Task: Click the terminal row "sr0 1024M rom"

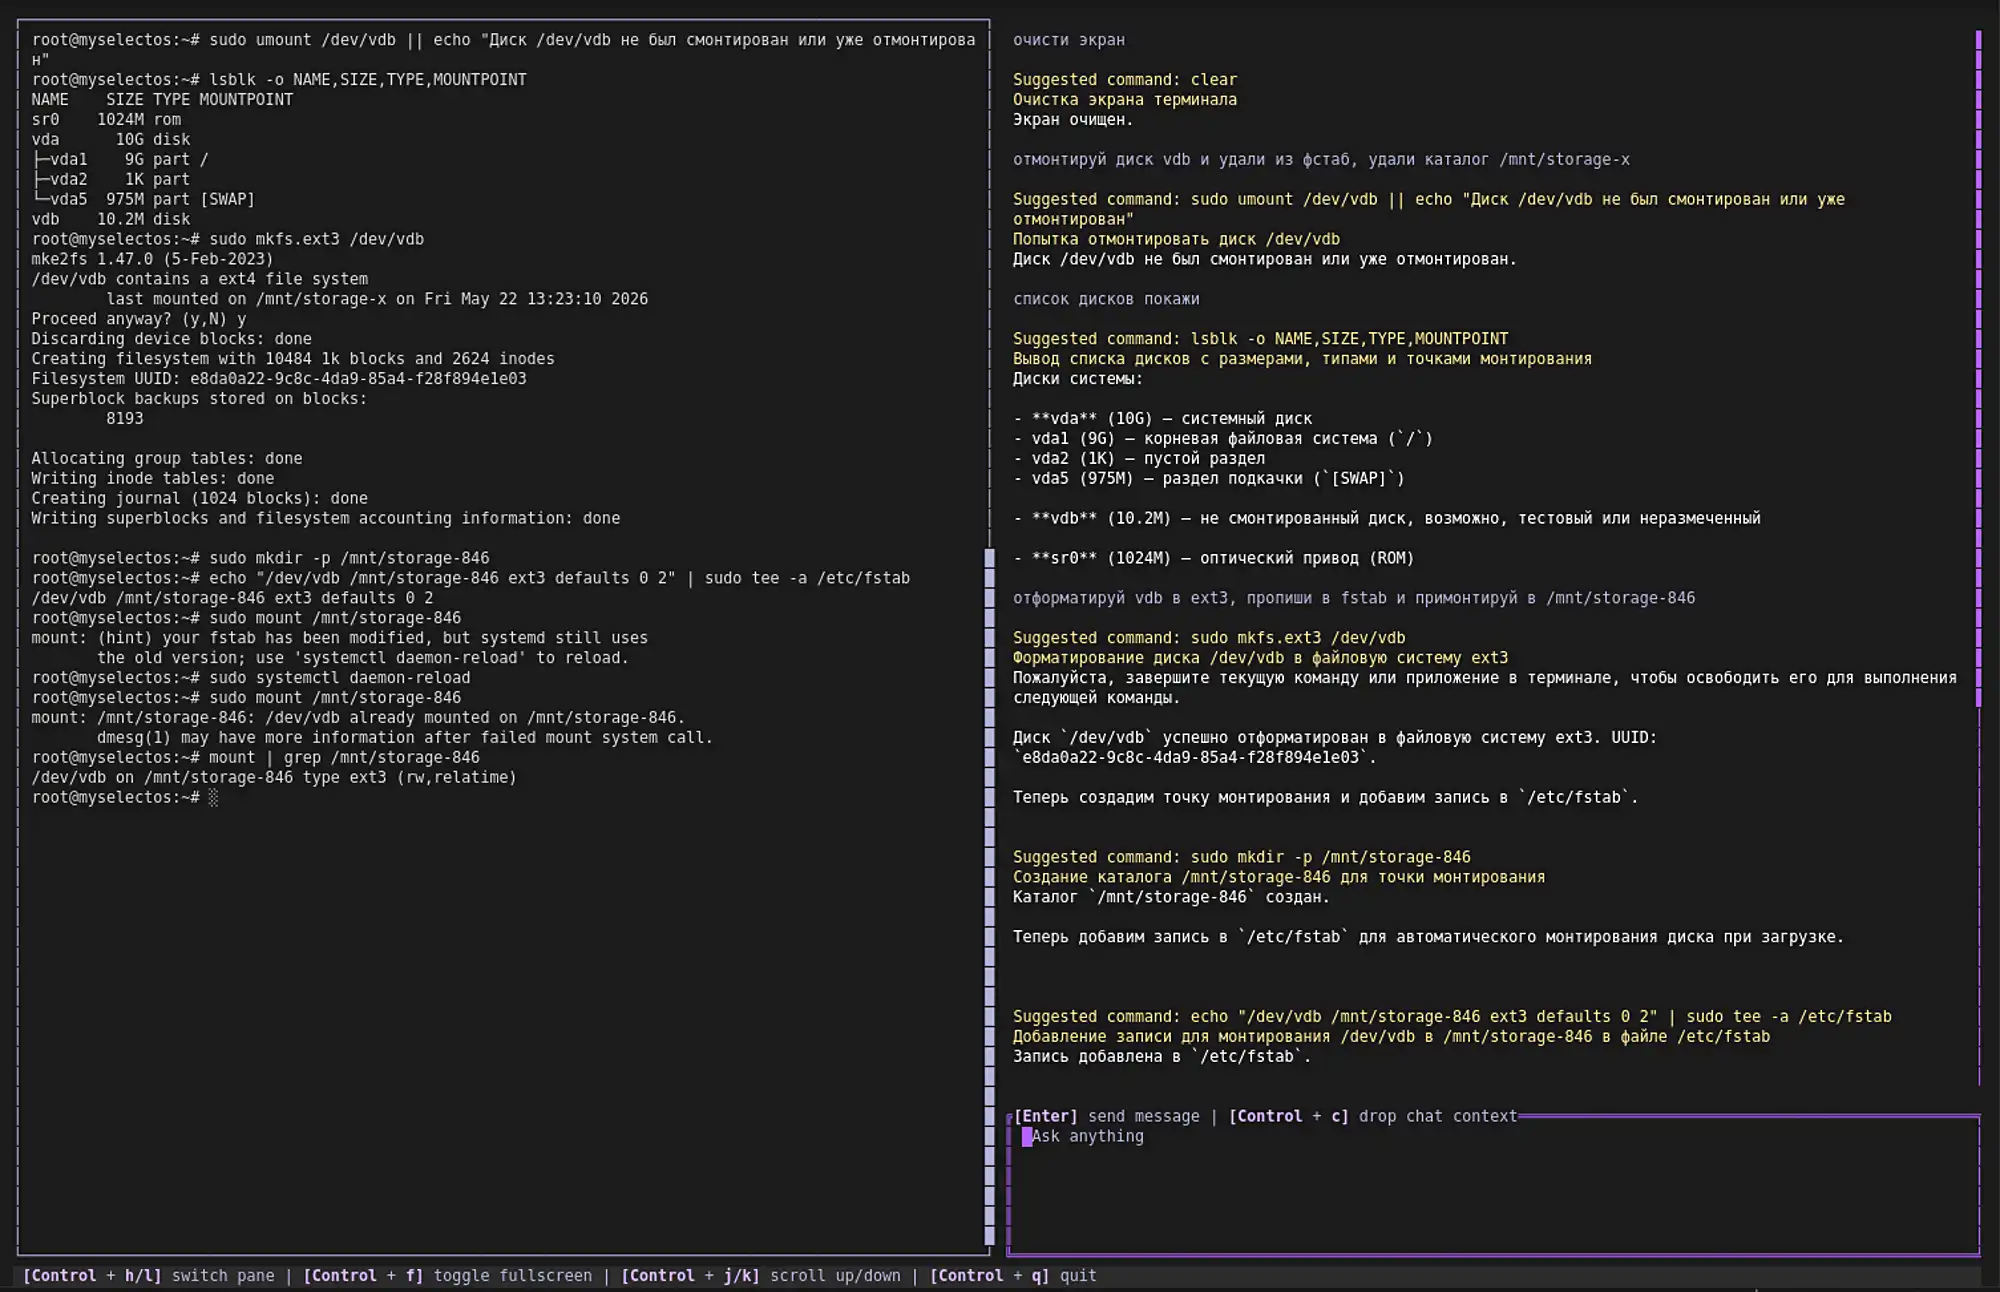Action: pos(106,120)
